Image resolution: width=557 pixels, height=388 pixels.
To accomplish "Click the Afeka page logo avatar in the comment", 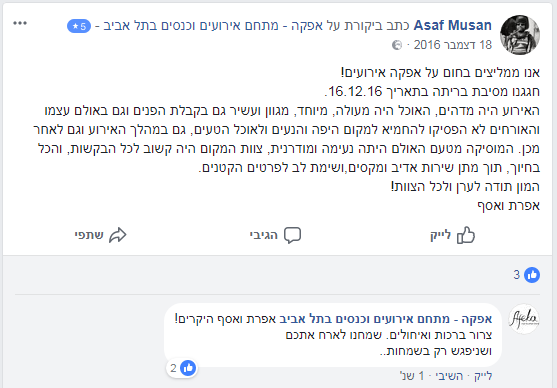I will 524,319.
